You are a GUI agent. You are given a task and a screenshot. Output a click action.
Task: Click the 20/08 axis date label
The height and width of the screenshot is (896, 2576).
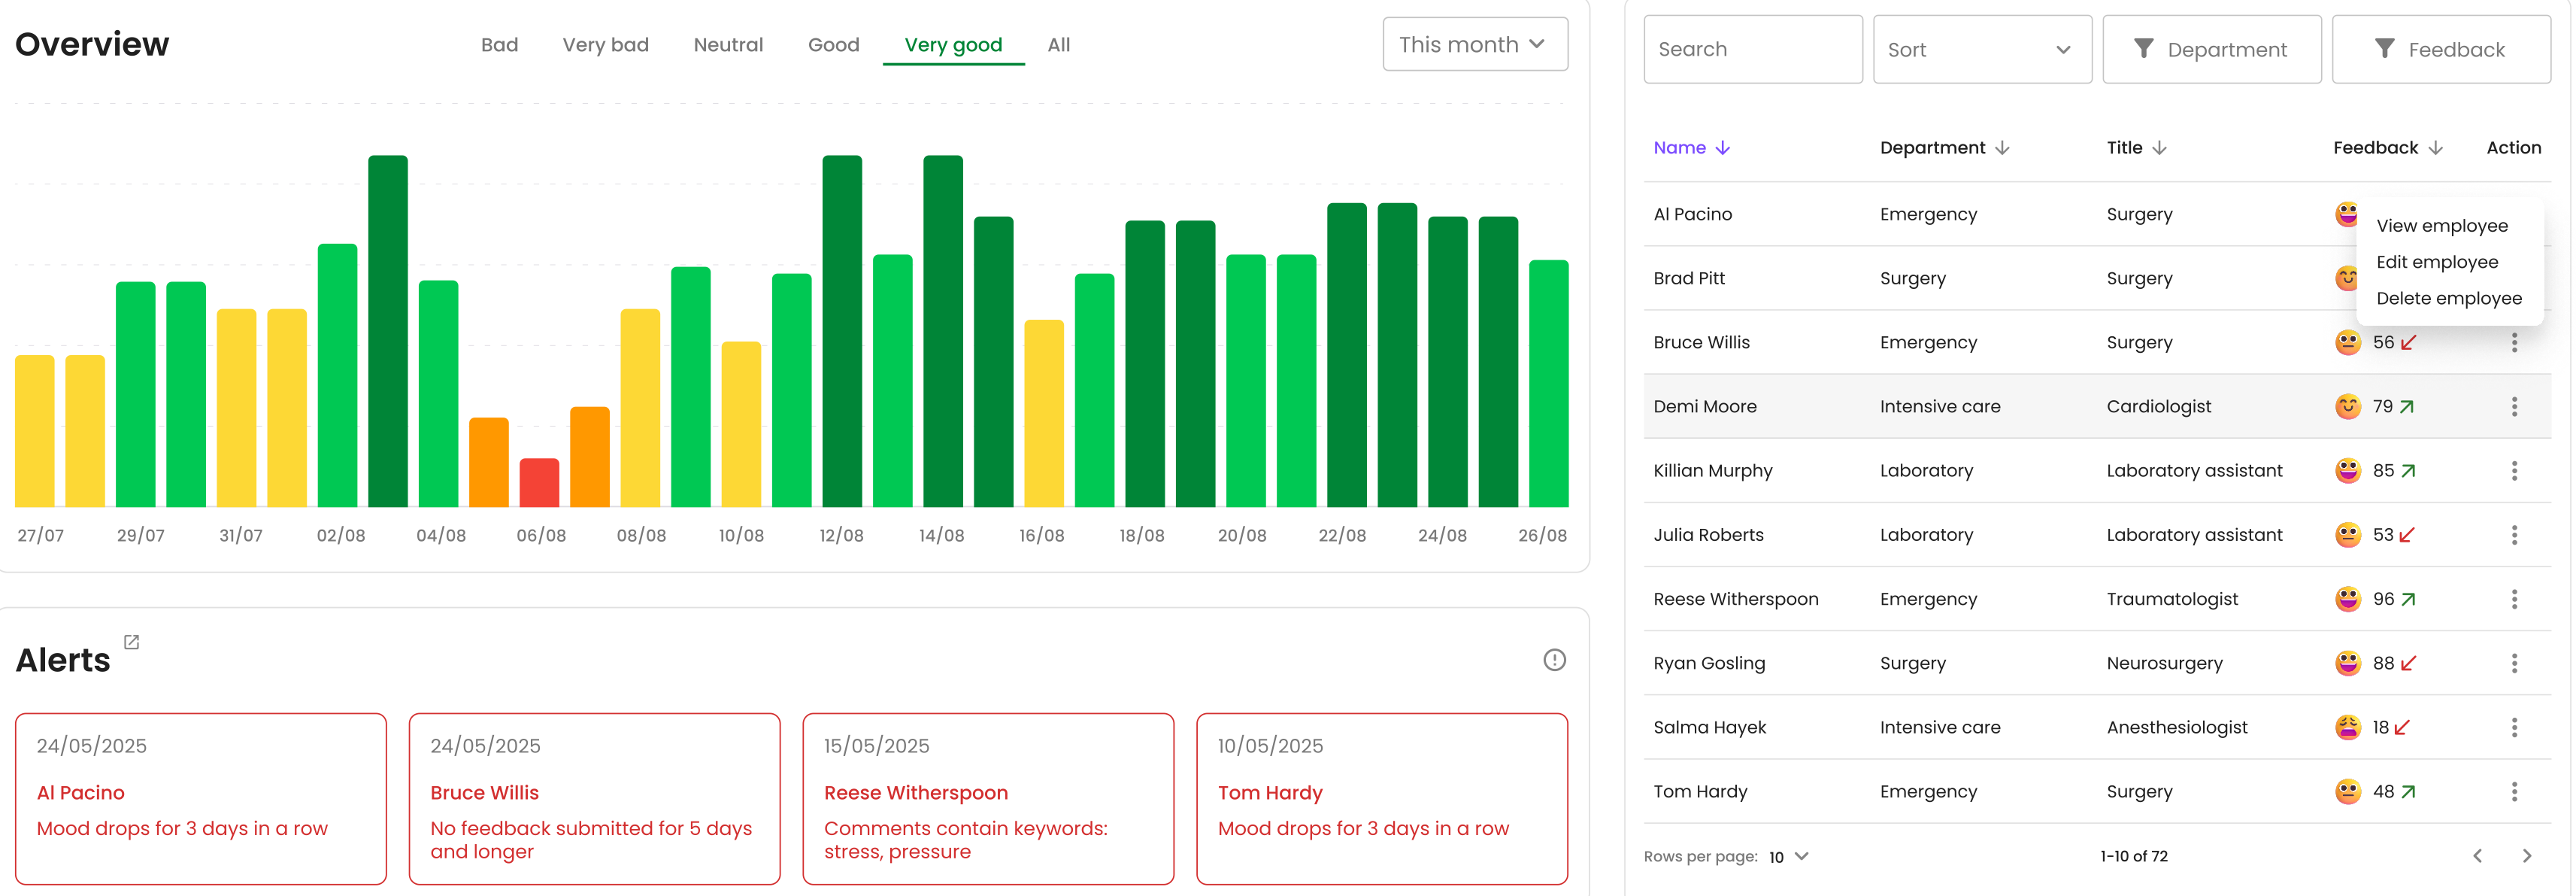tap(1241, 536)
